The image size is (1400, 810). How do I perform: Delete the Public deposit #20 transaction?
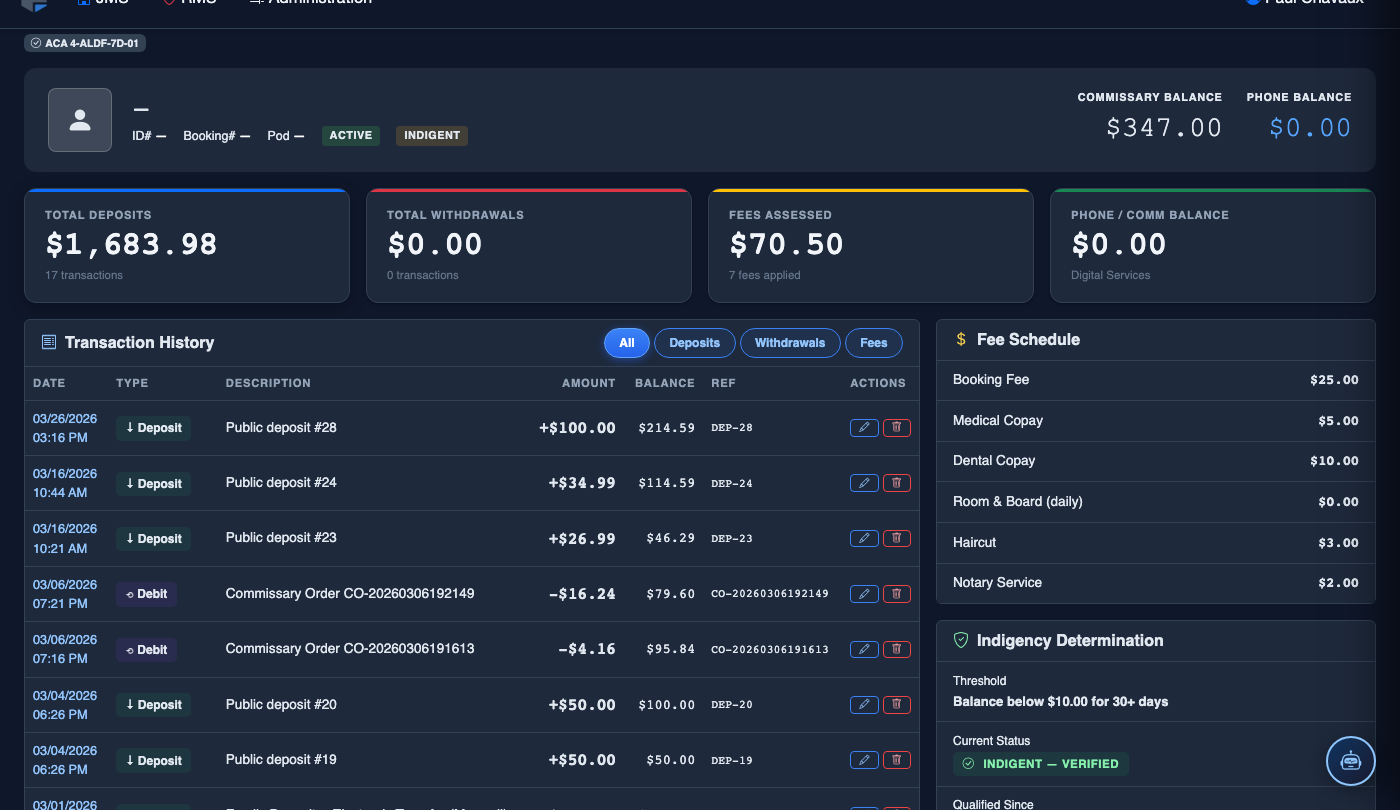coord(897,705)
